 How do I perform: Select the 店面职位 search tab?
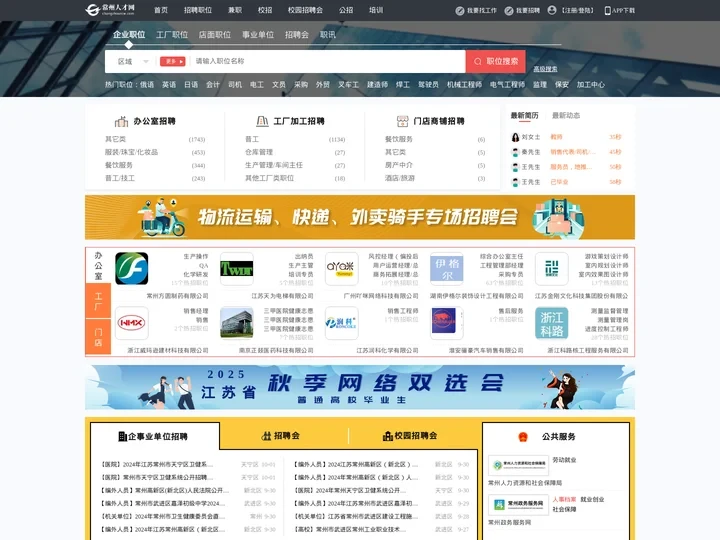(215, 34)
